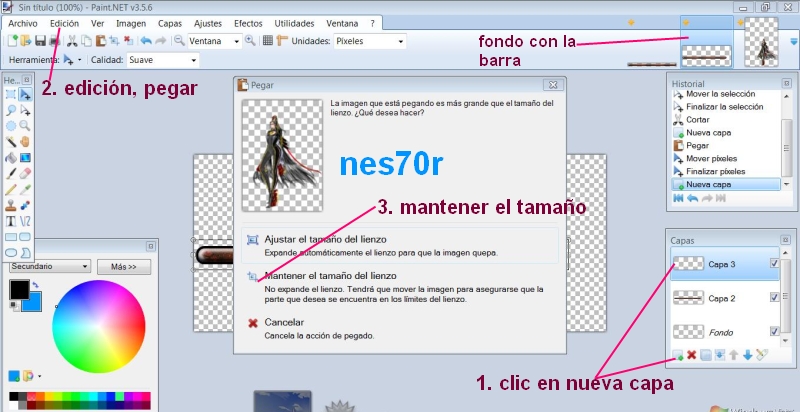Select Cortar entry in Historial

(726, 120)
